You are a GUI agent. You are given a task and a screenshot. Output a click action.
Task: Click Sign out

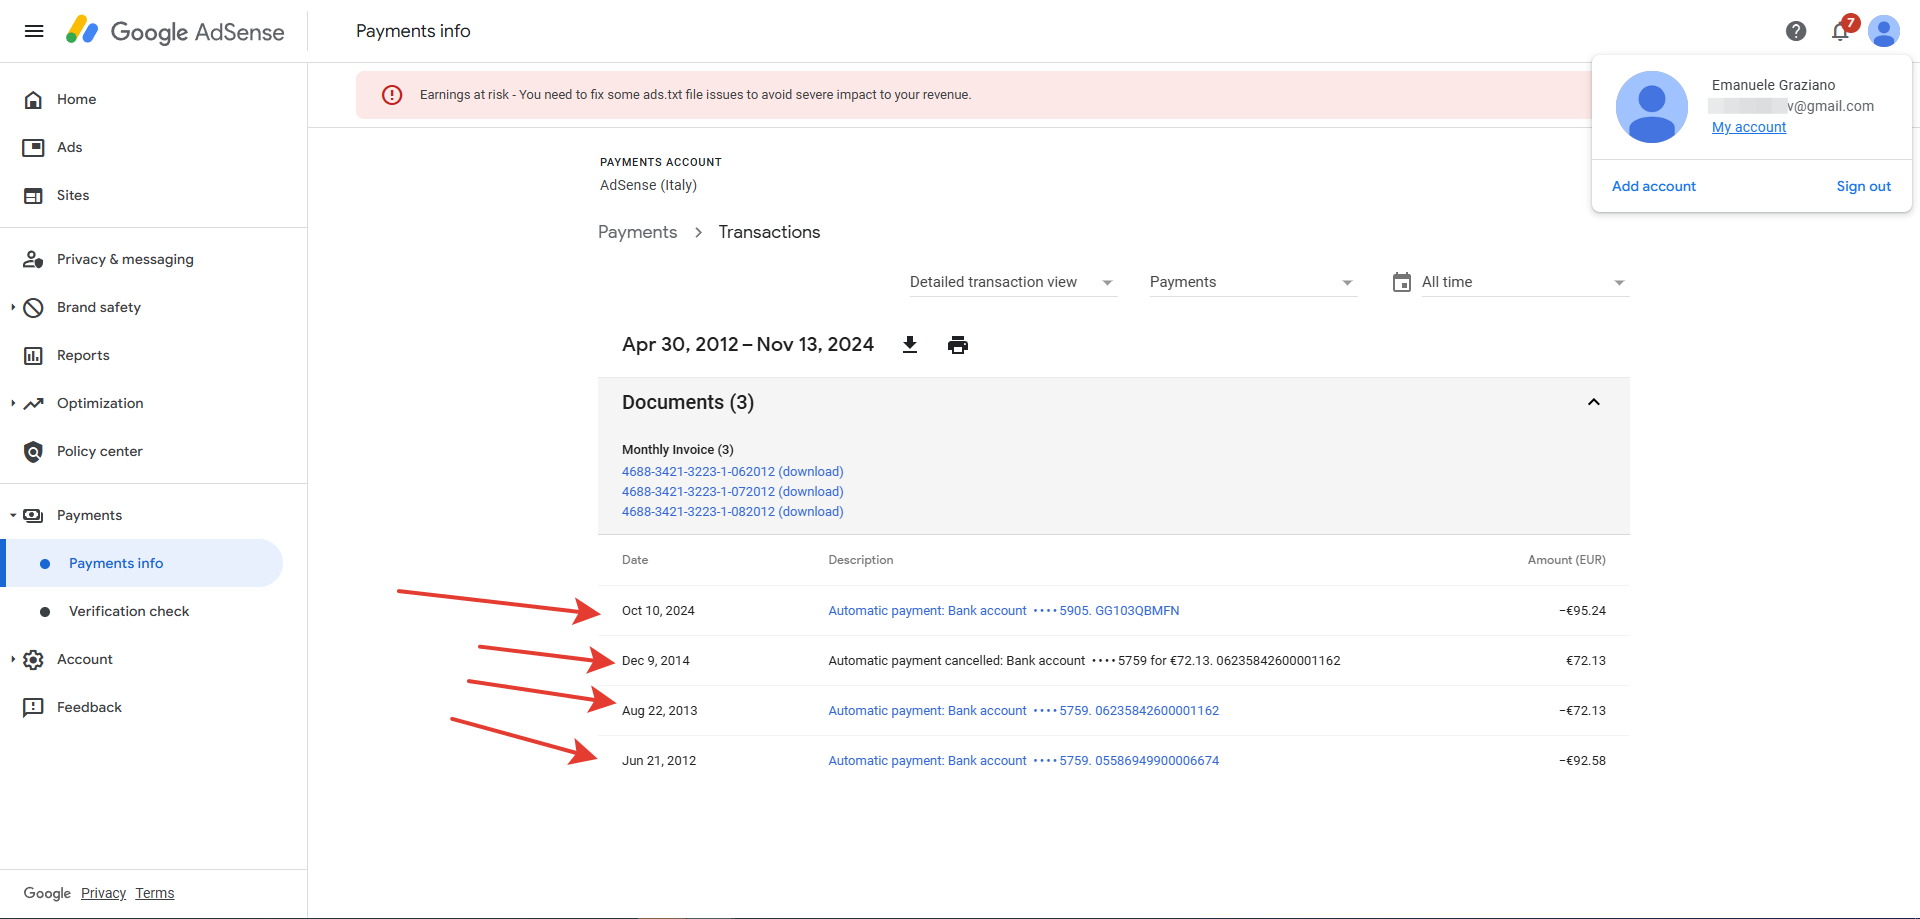coord(1864,186)
